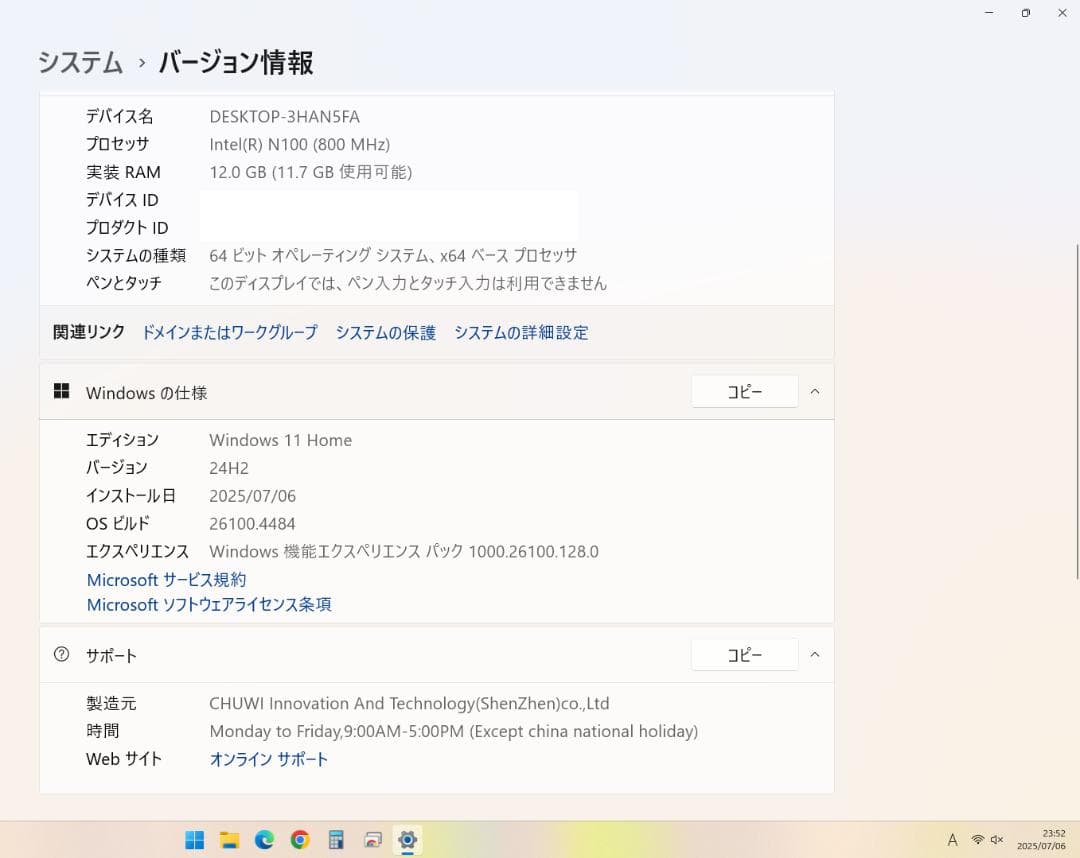The image size is (1080, 858).
Task: Open the Calculator app
Action: pyautogui.click(x=335, y=839)
